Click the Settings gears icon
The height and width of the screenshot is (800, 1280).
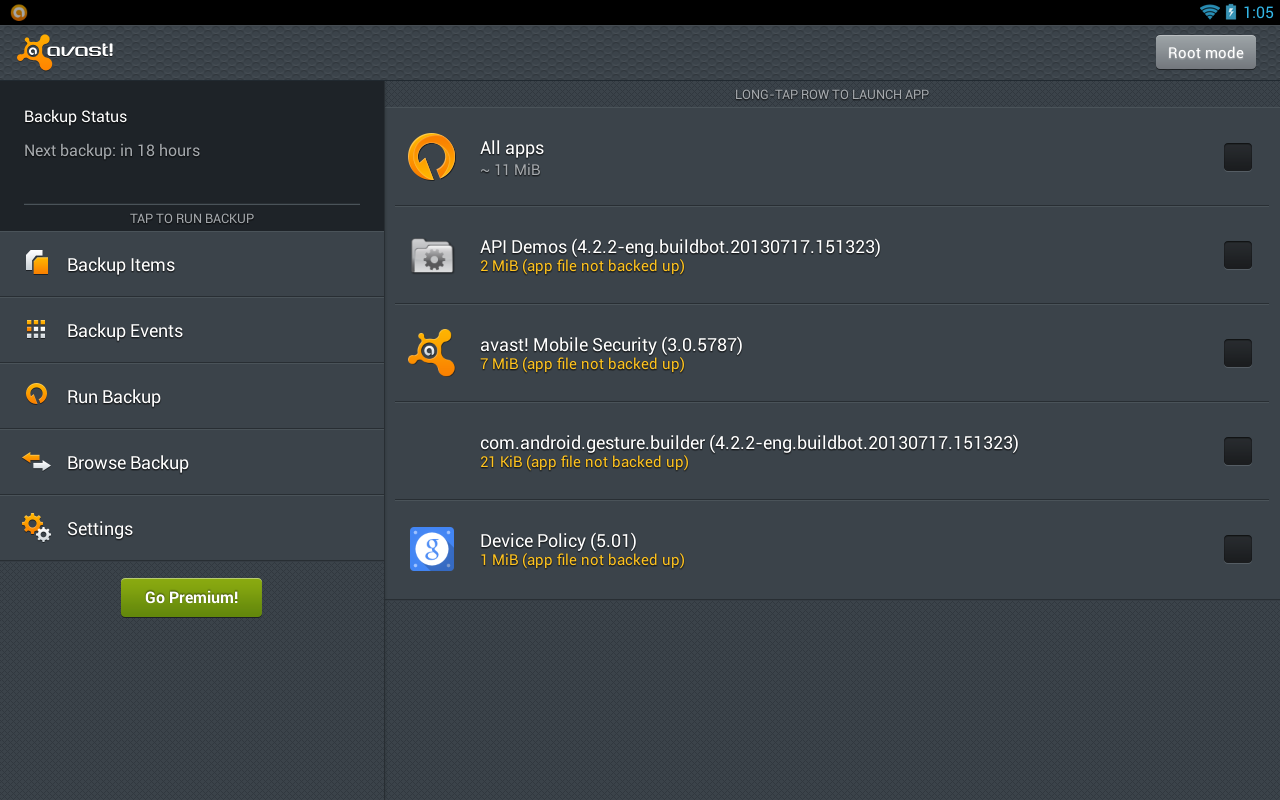tap(37, 527)
